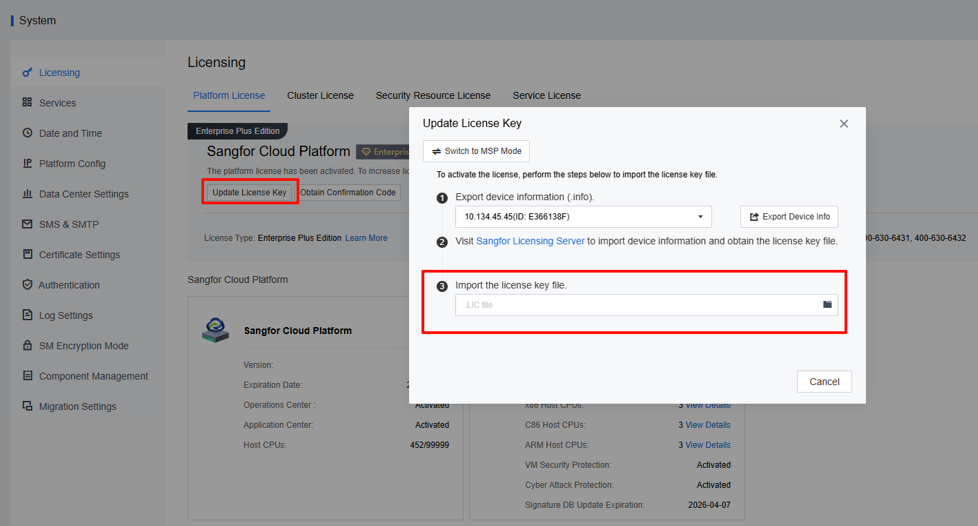Click the Enterprise Plus Edition badge
The height and width of the screenshot is (526, 978).
tap(238, 131)
